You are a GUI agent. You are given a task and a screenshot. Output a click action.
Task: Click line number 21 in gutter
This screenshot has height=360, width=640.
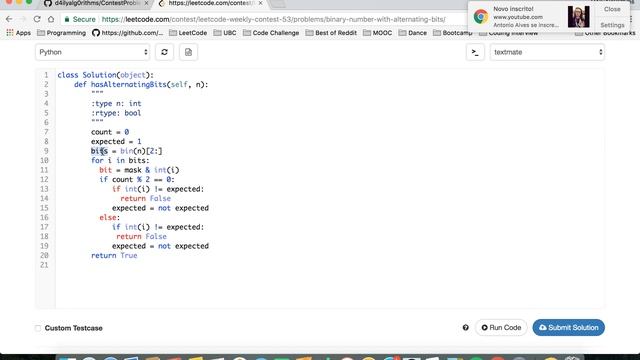click(44, 265)
